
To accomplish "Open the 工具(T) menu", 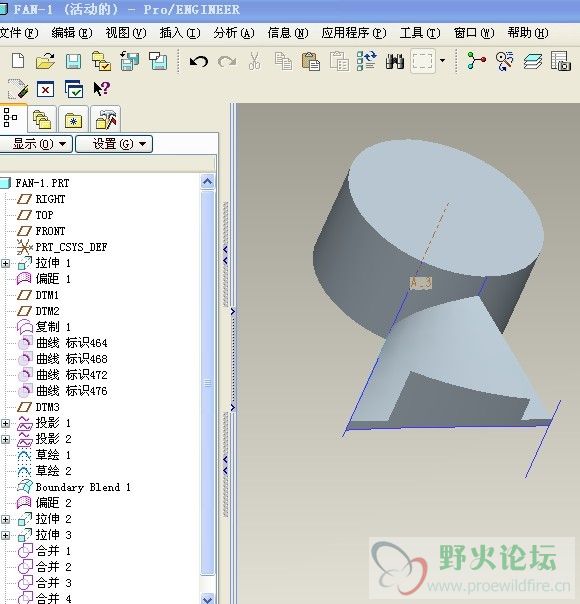I will pos(420,33).
